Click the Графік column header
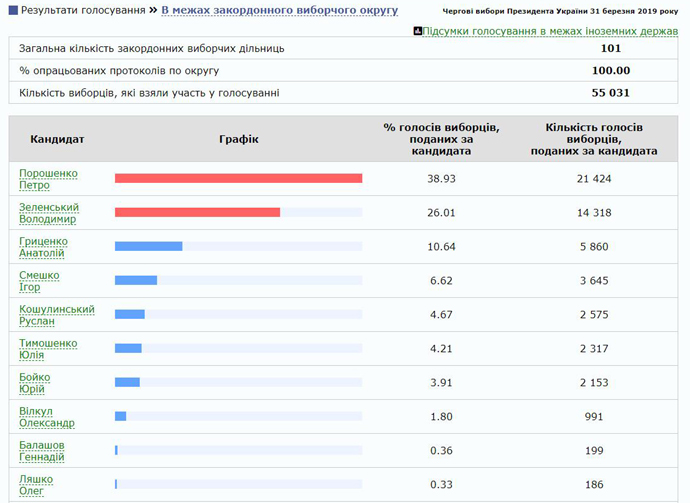690x503 pixels. pos(238,139)
